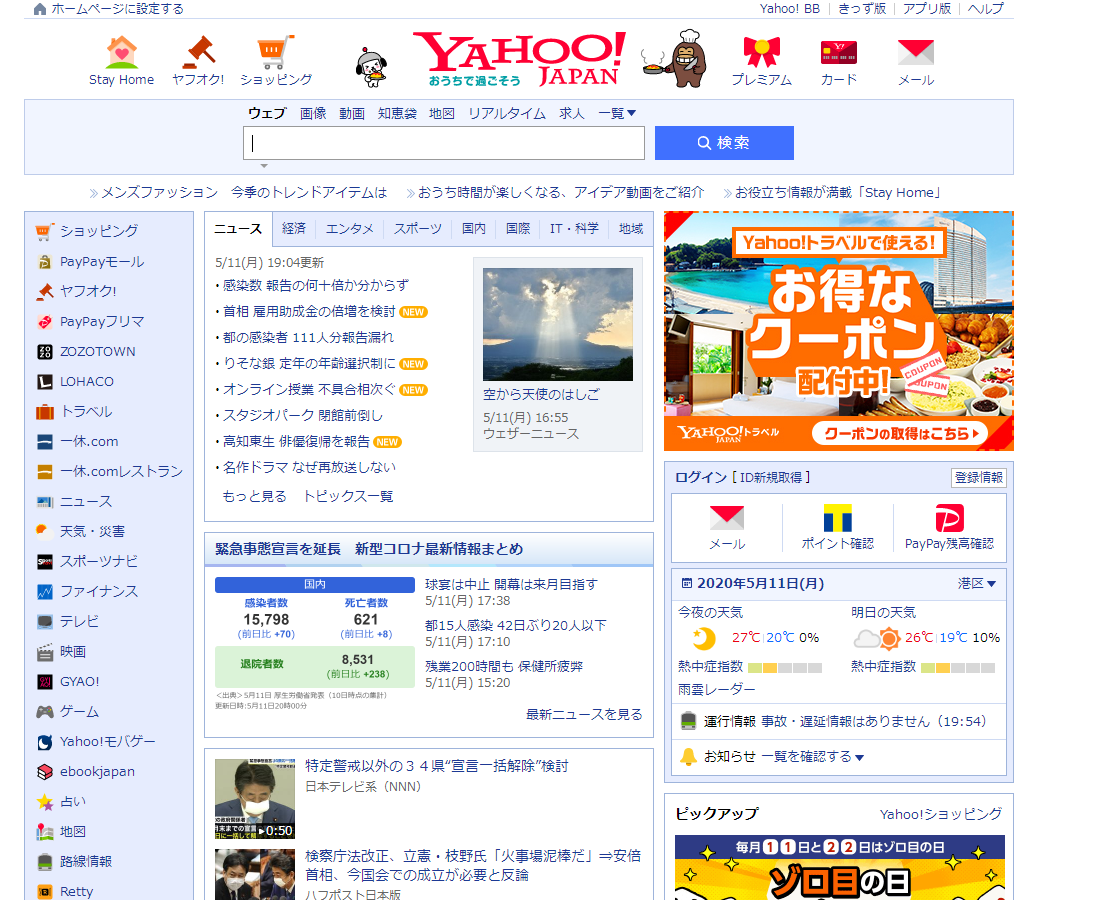Open the トピックス一覧 link
This screenshot has width=1095, height=900.
coord(348,496)
